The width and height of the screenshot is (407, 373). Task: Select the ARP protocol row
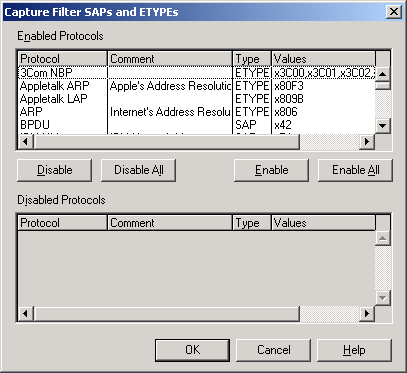click(x=197, y=112)
